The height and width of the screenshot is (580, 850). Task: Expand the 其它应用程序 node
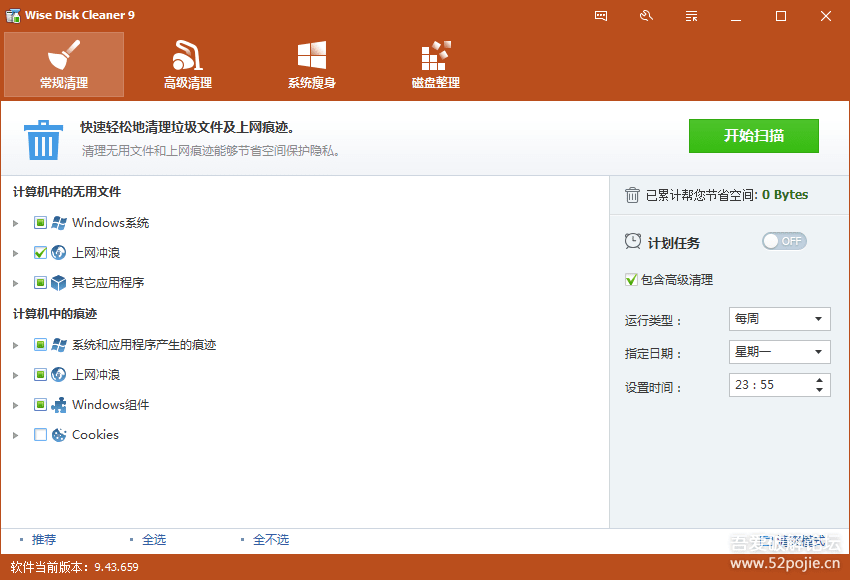(16, 283)
